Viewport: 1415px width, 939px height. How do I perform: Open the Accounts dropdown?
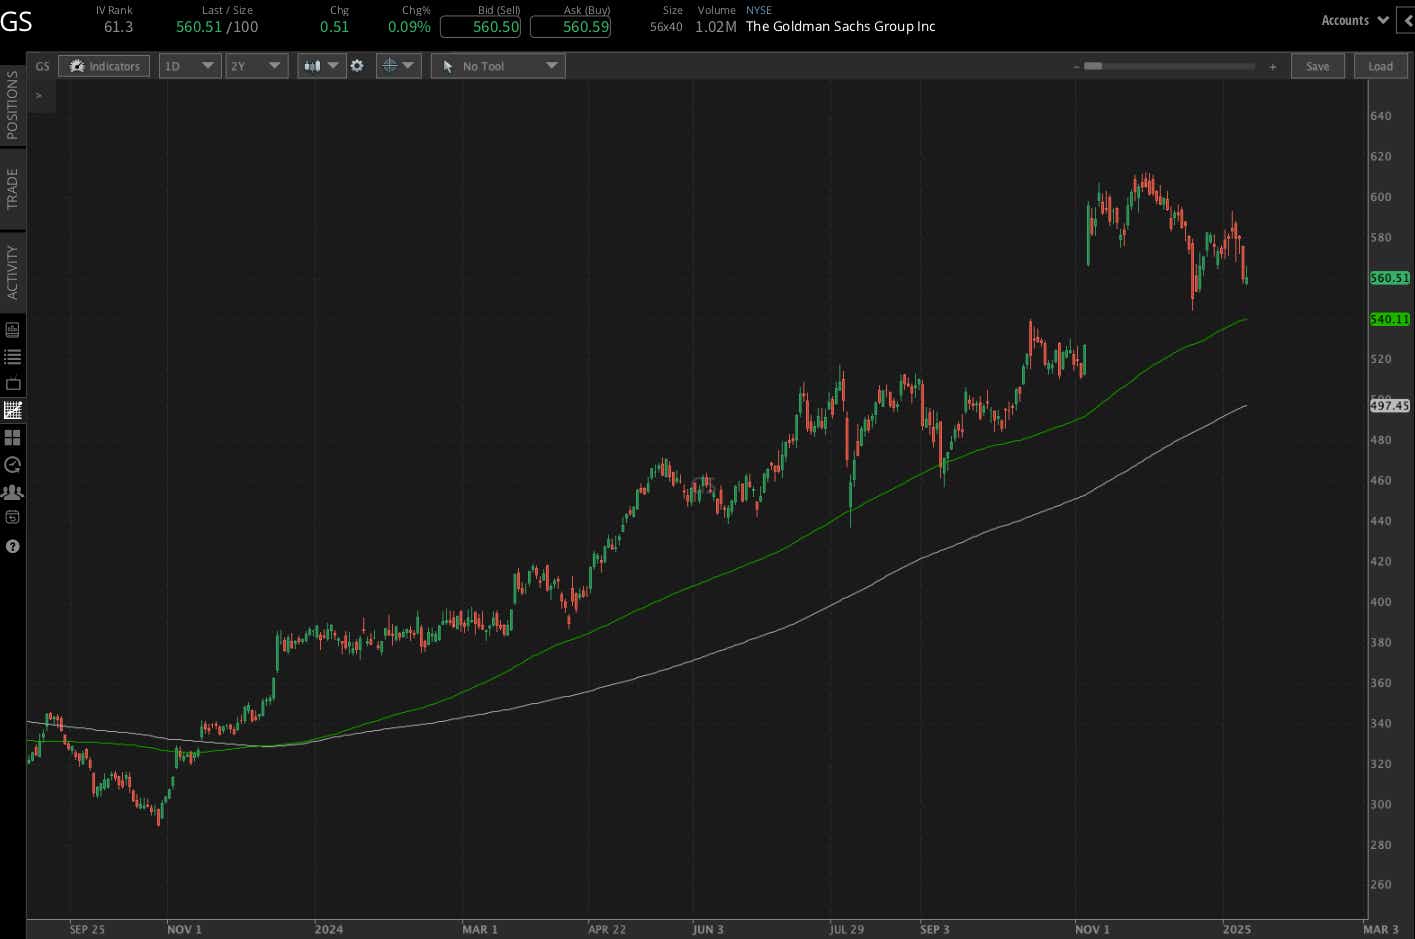(x=1353, y=19)
